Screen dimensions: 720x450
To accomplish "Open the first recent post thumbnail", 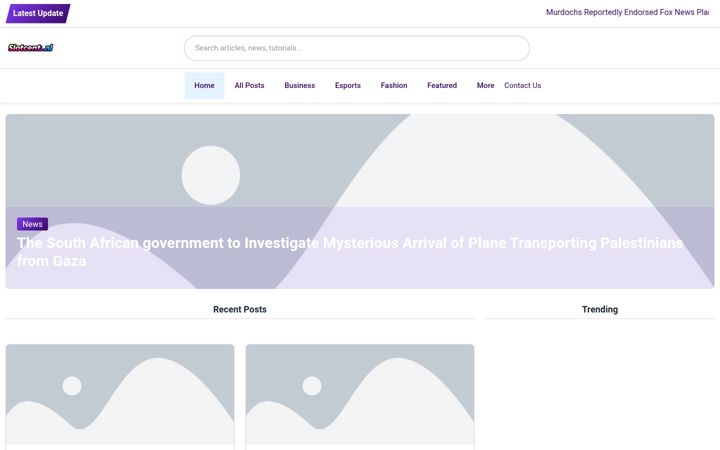I will click(120, 394).
